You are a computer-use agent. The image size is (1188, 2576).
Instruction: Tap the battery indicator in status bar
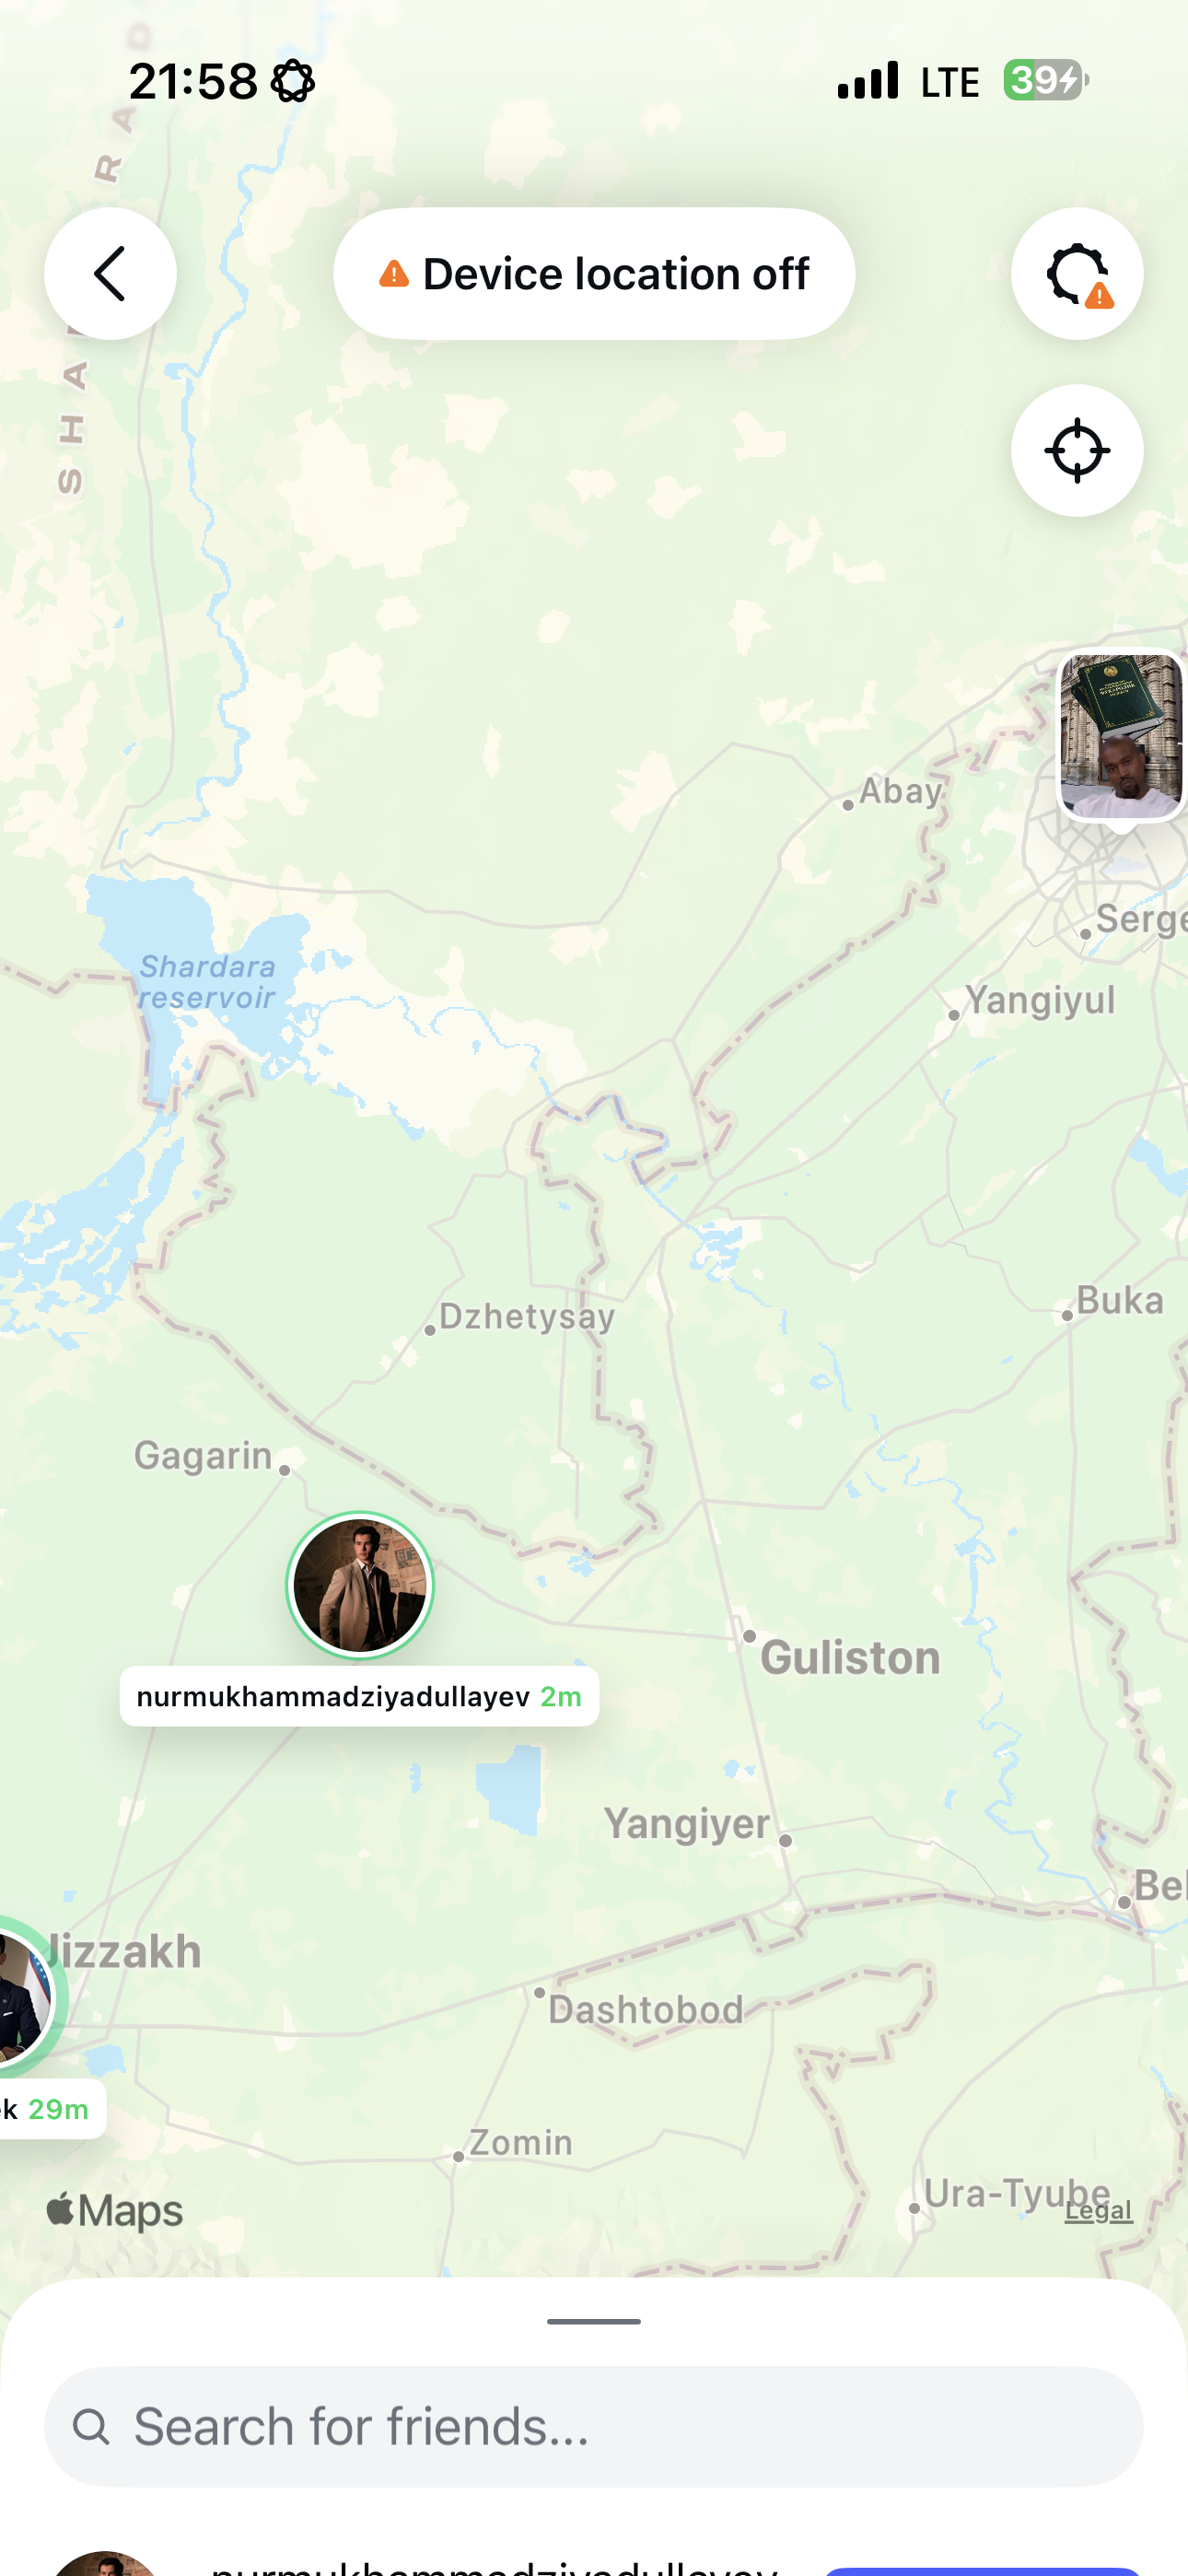(x=1046, y=80)
